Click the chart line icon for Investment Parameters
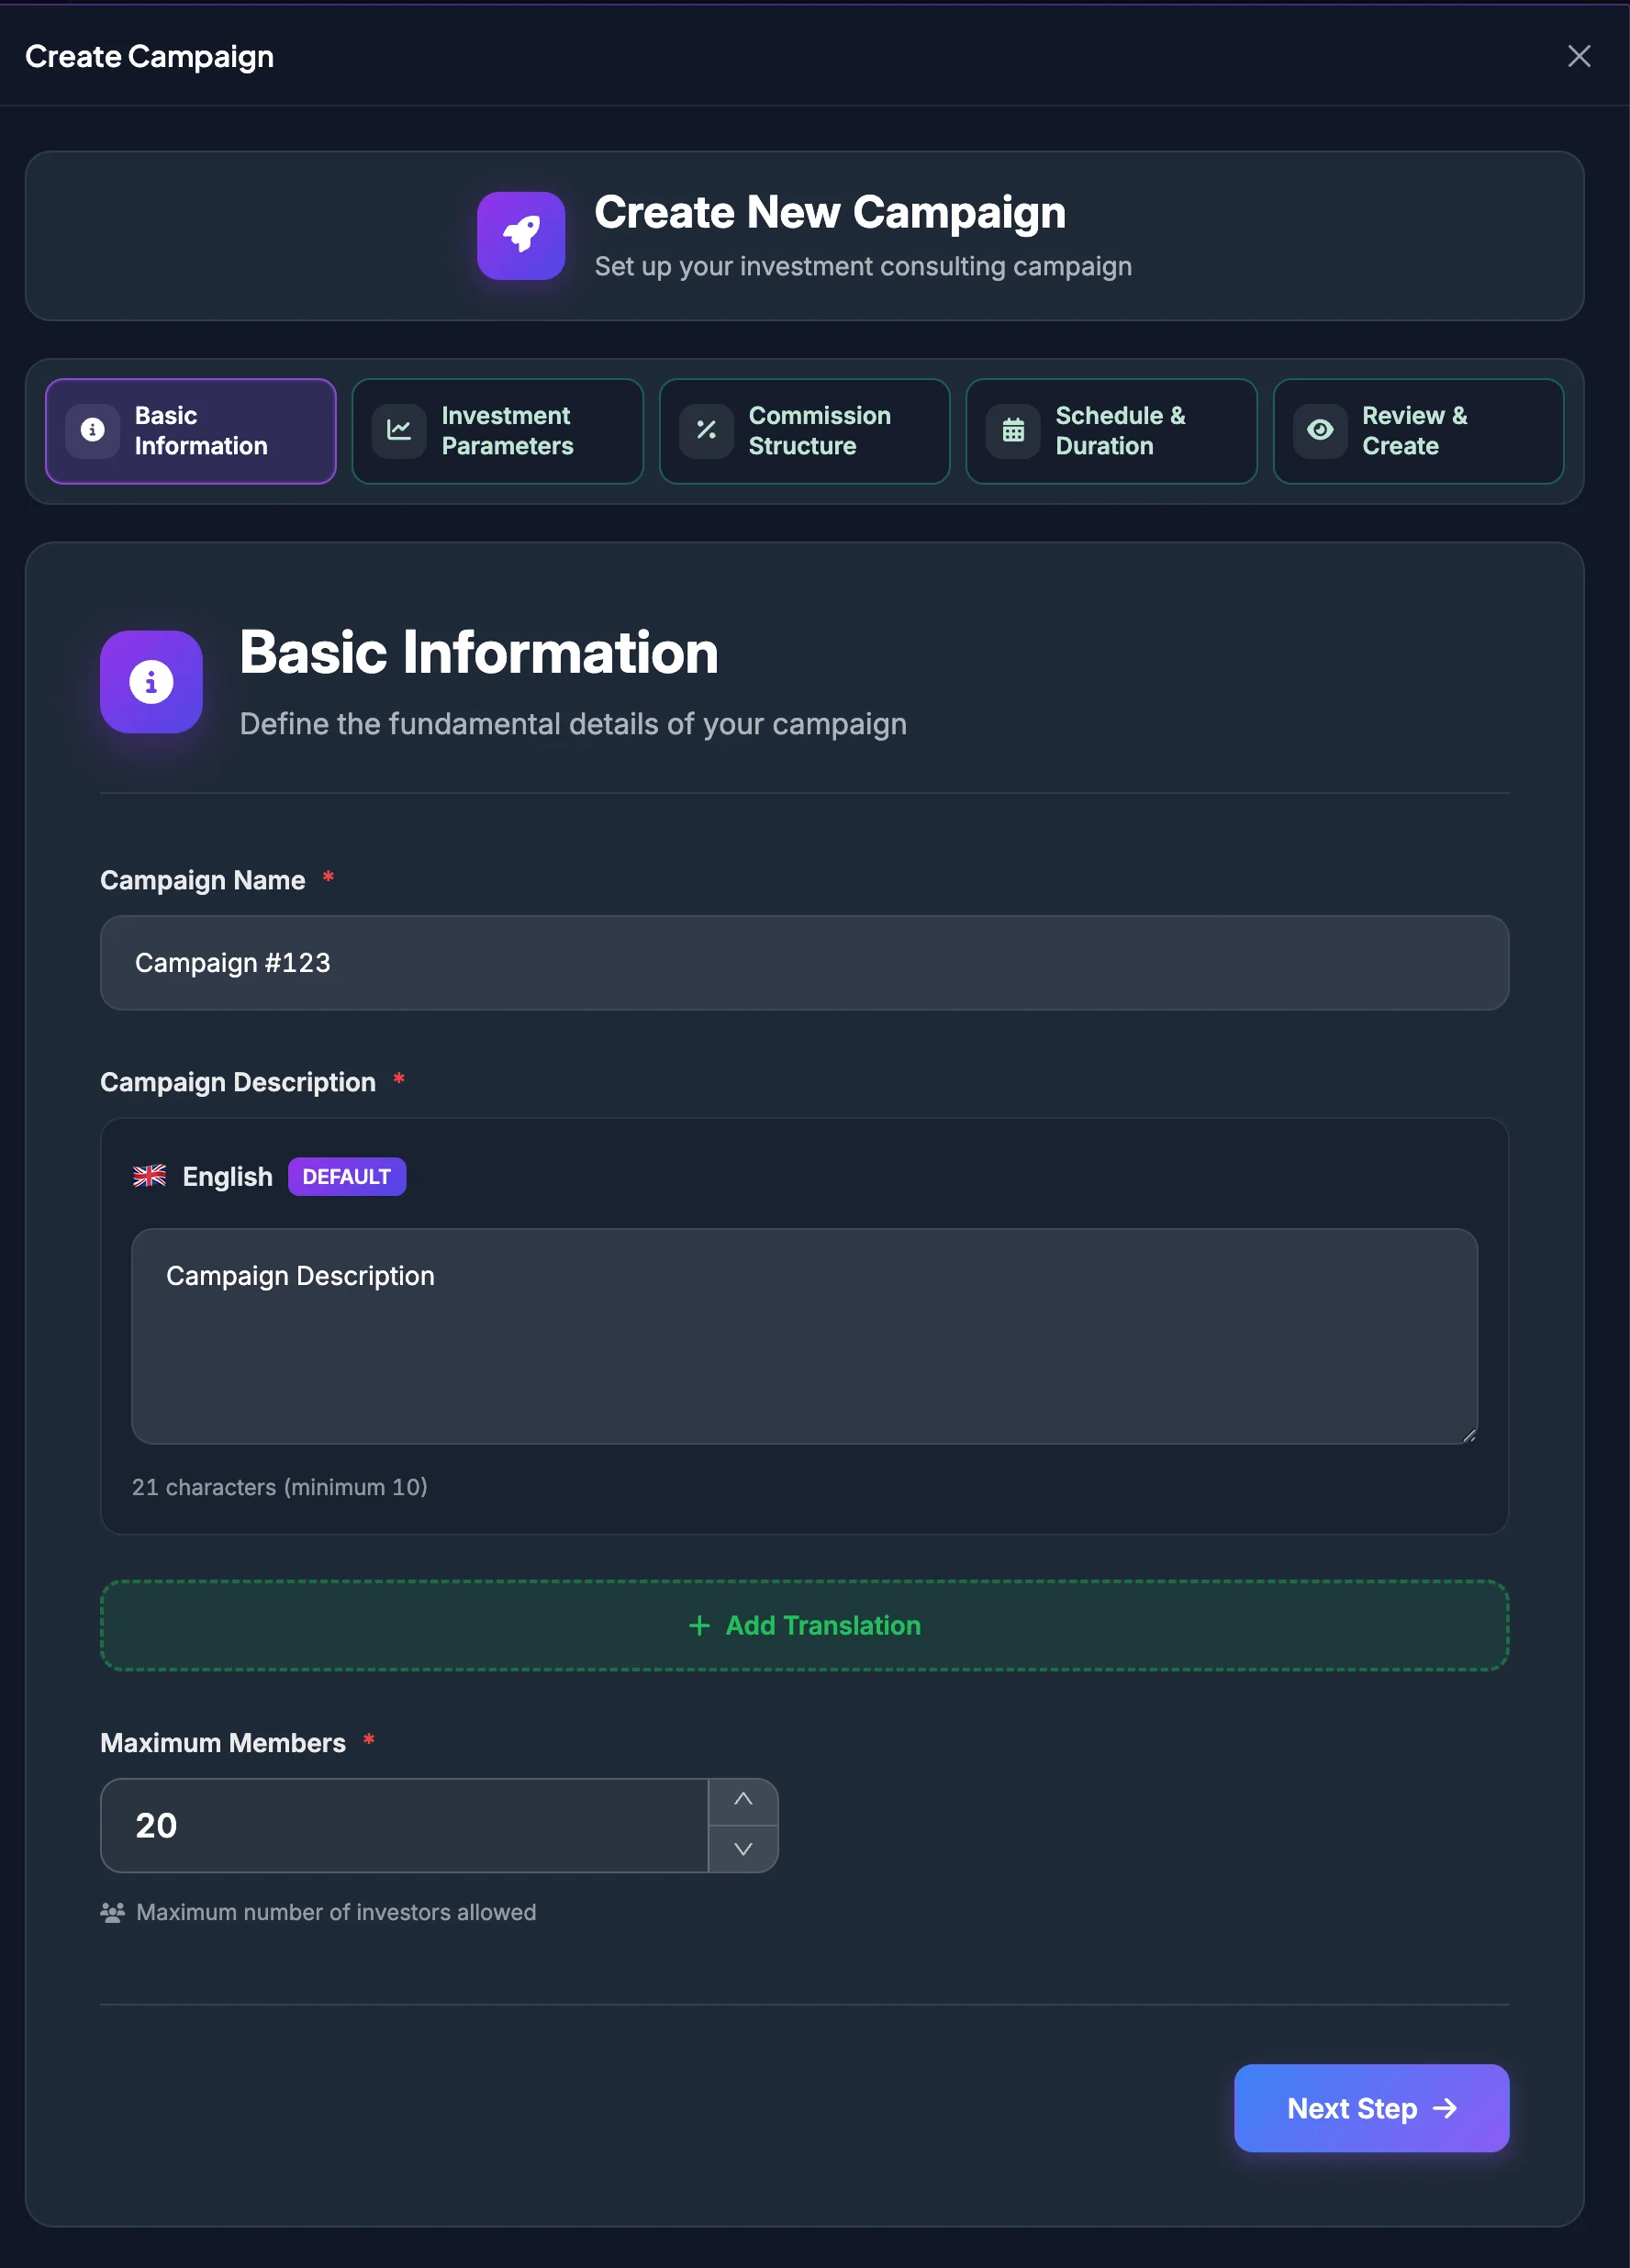This screenshot has width=1630, height=2268. pyautogui.click(x=399, y=430)
